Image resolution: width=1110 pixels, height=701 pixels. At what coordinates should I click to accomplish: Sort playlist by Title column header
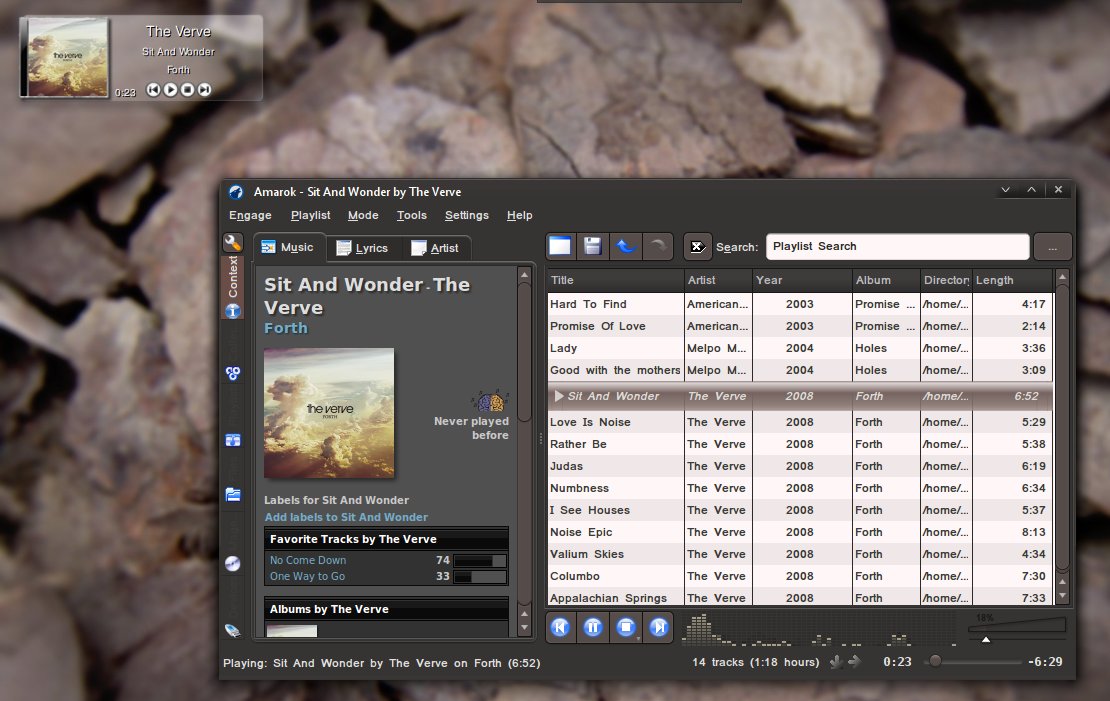[x=615, y=280]
